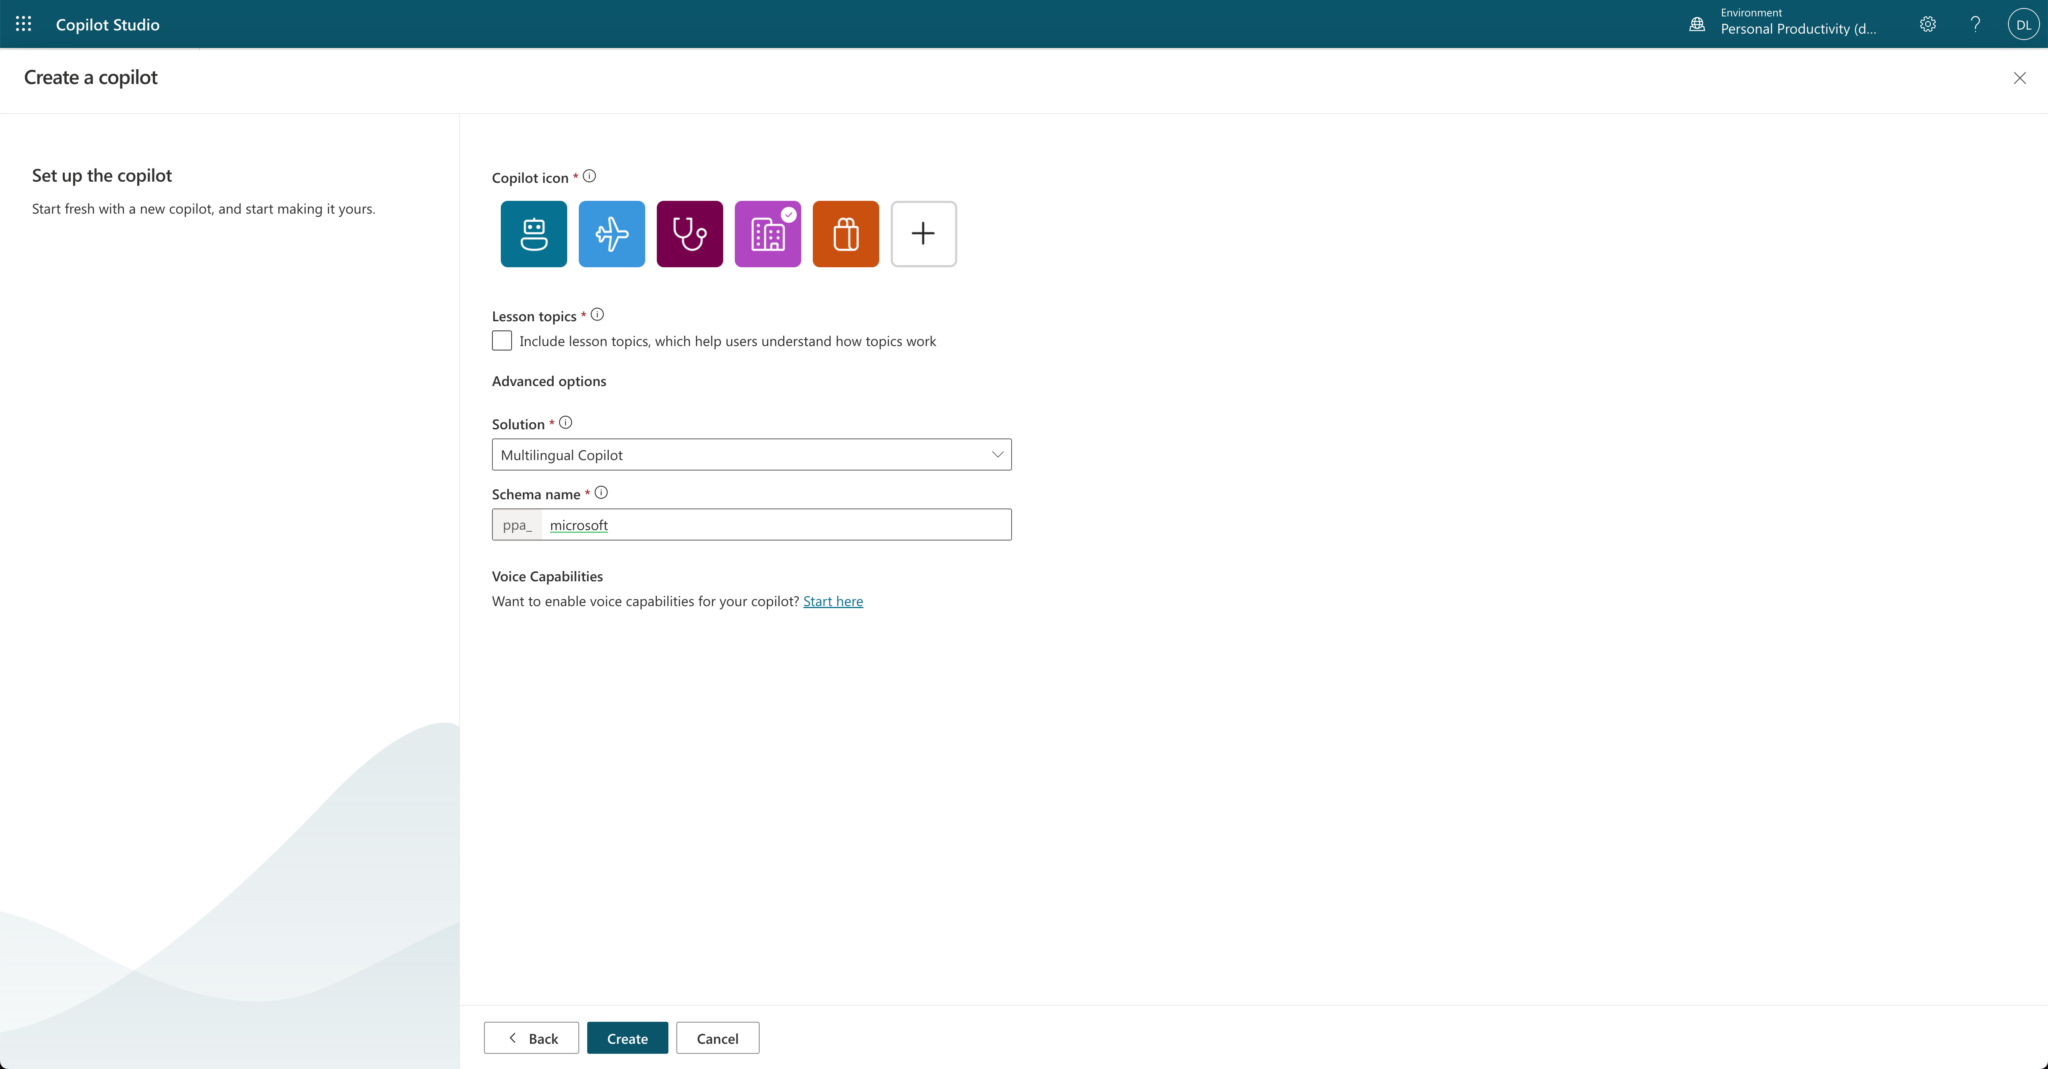2048x1069 pixels.
Task: Open Copilot Studio settings gear
Action: (x=1926, y=23)
